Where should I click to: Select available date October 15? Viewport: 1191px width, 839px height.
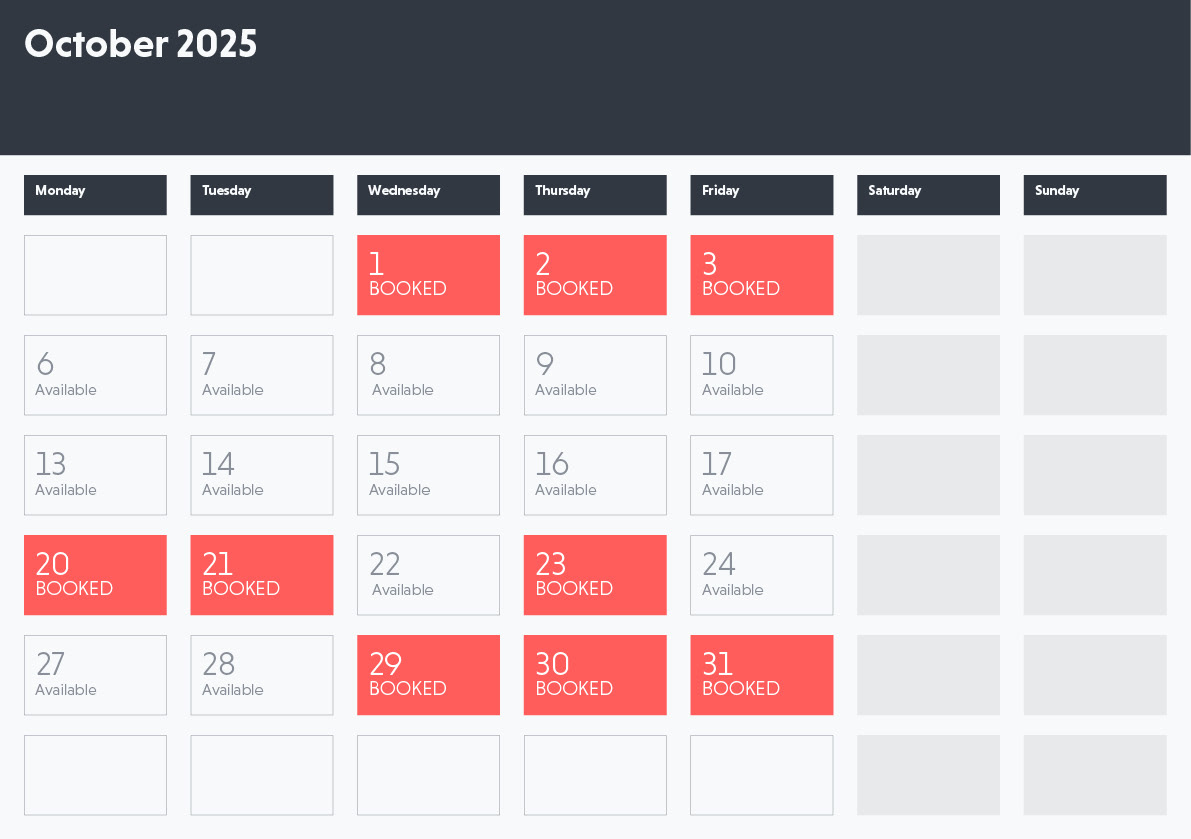click(428, 475)
